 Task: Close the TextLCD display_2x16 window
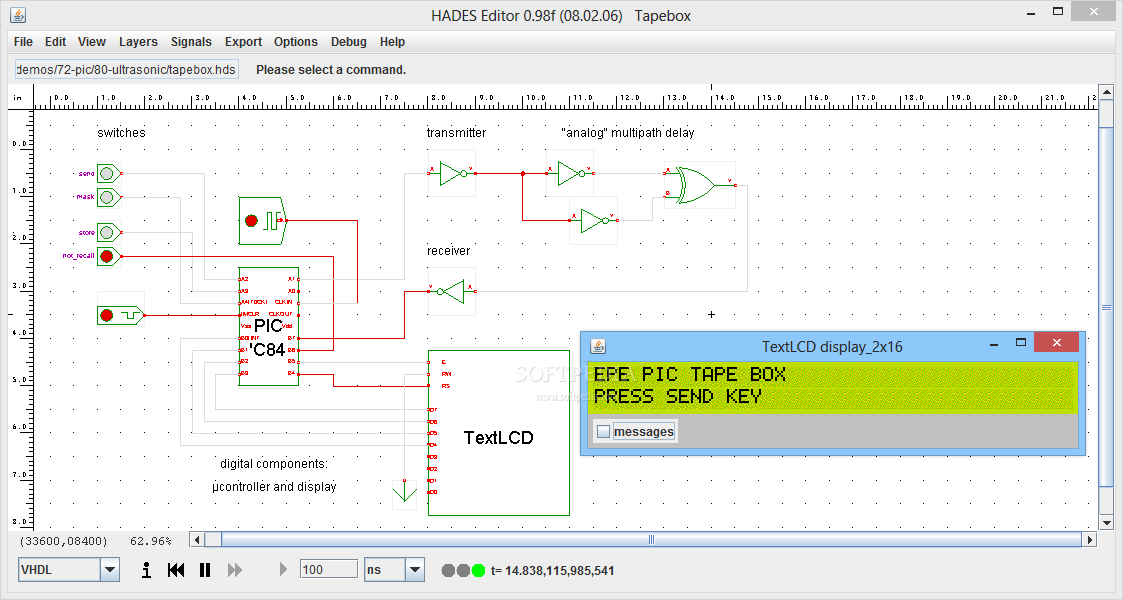coord(1056,343)
